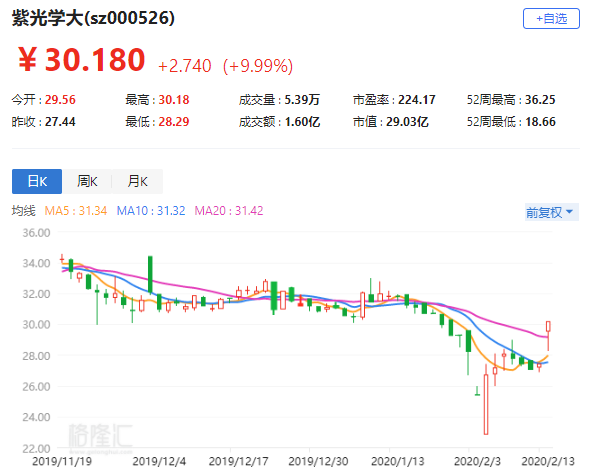The image size is (592, 473).
Task: Click the 昨收 value 27.44
Action: click(60, 122)
